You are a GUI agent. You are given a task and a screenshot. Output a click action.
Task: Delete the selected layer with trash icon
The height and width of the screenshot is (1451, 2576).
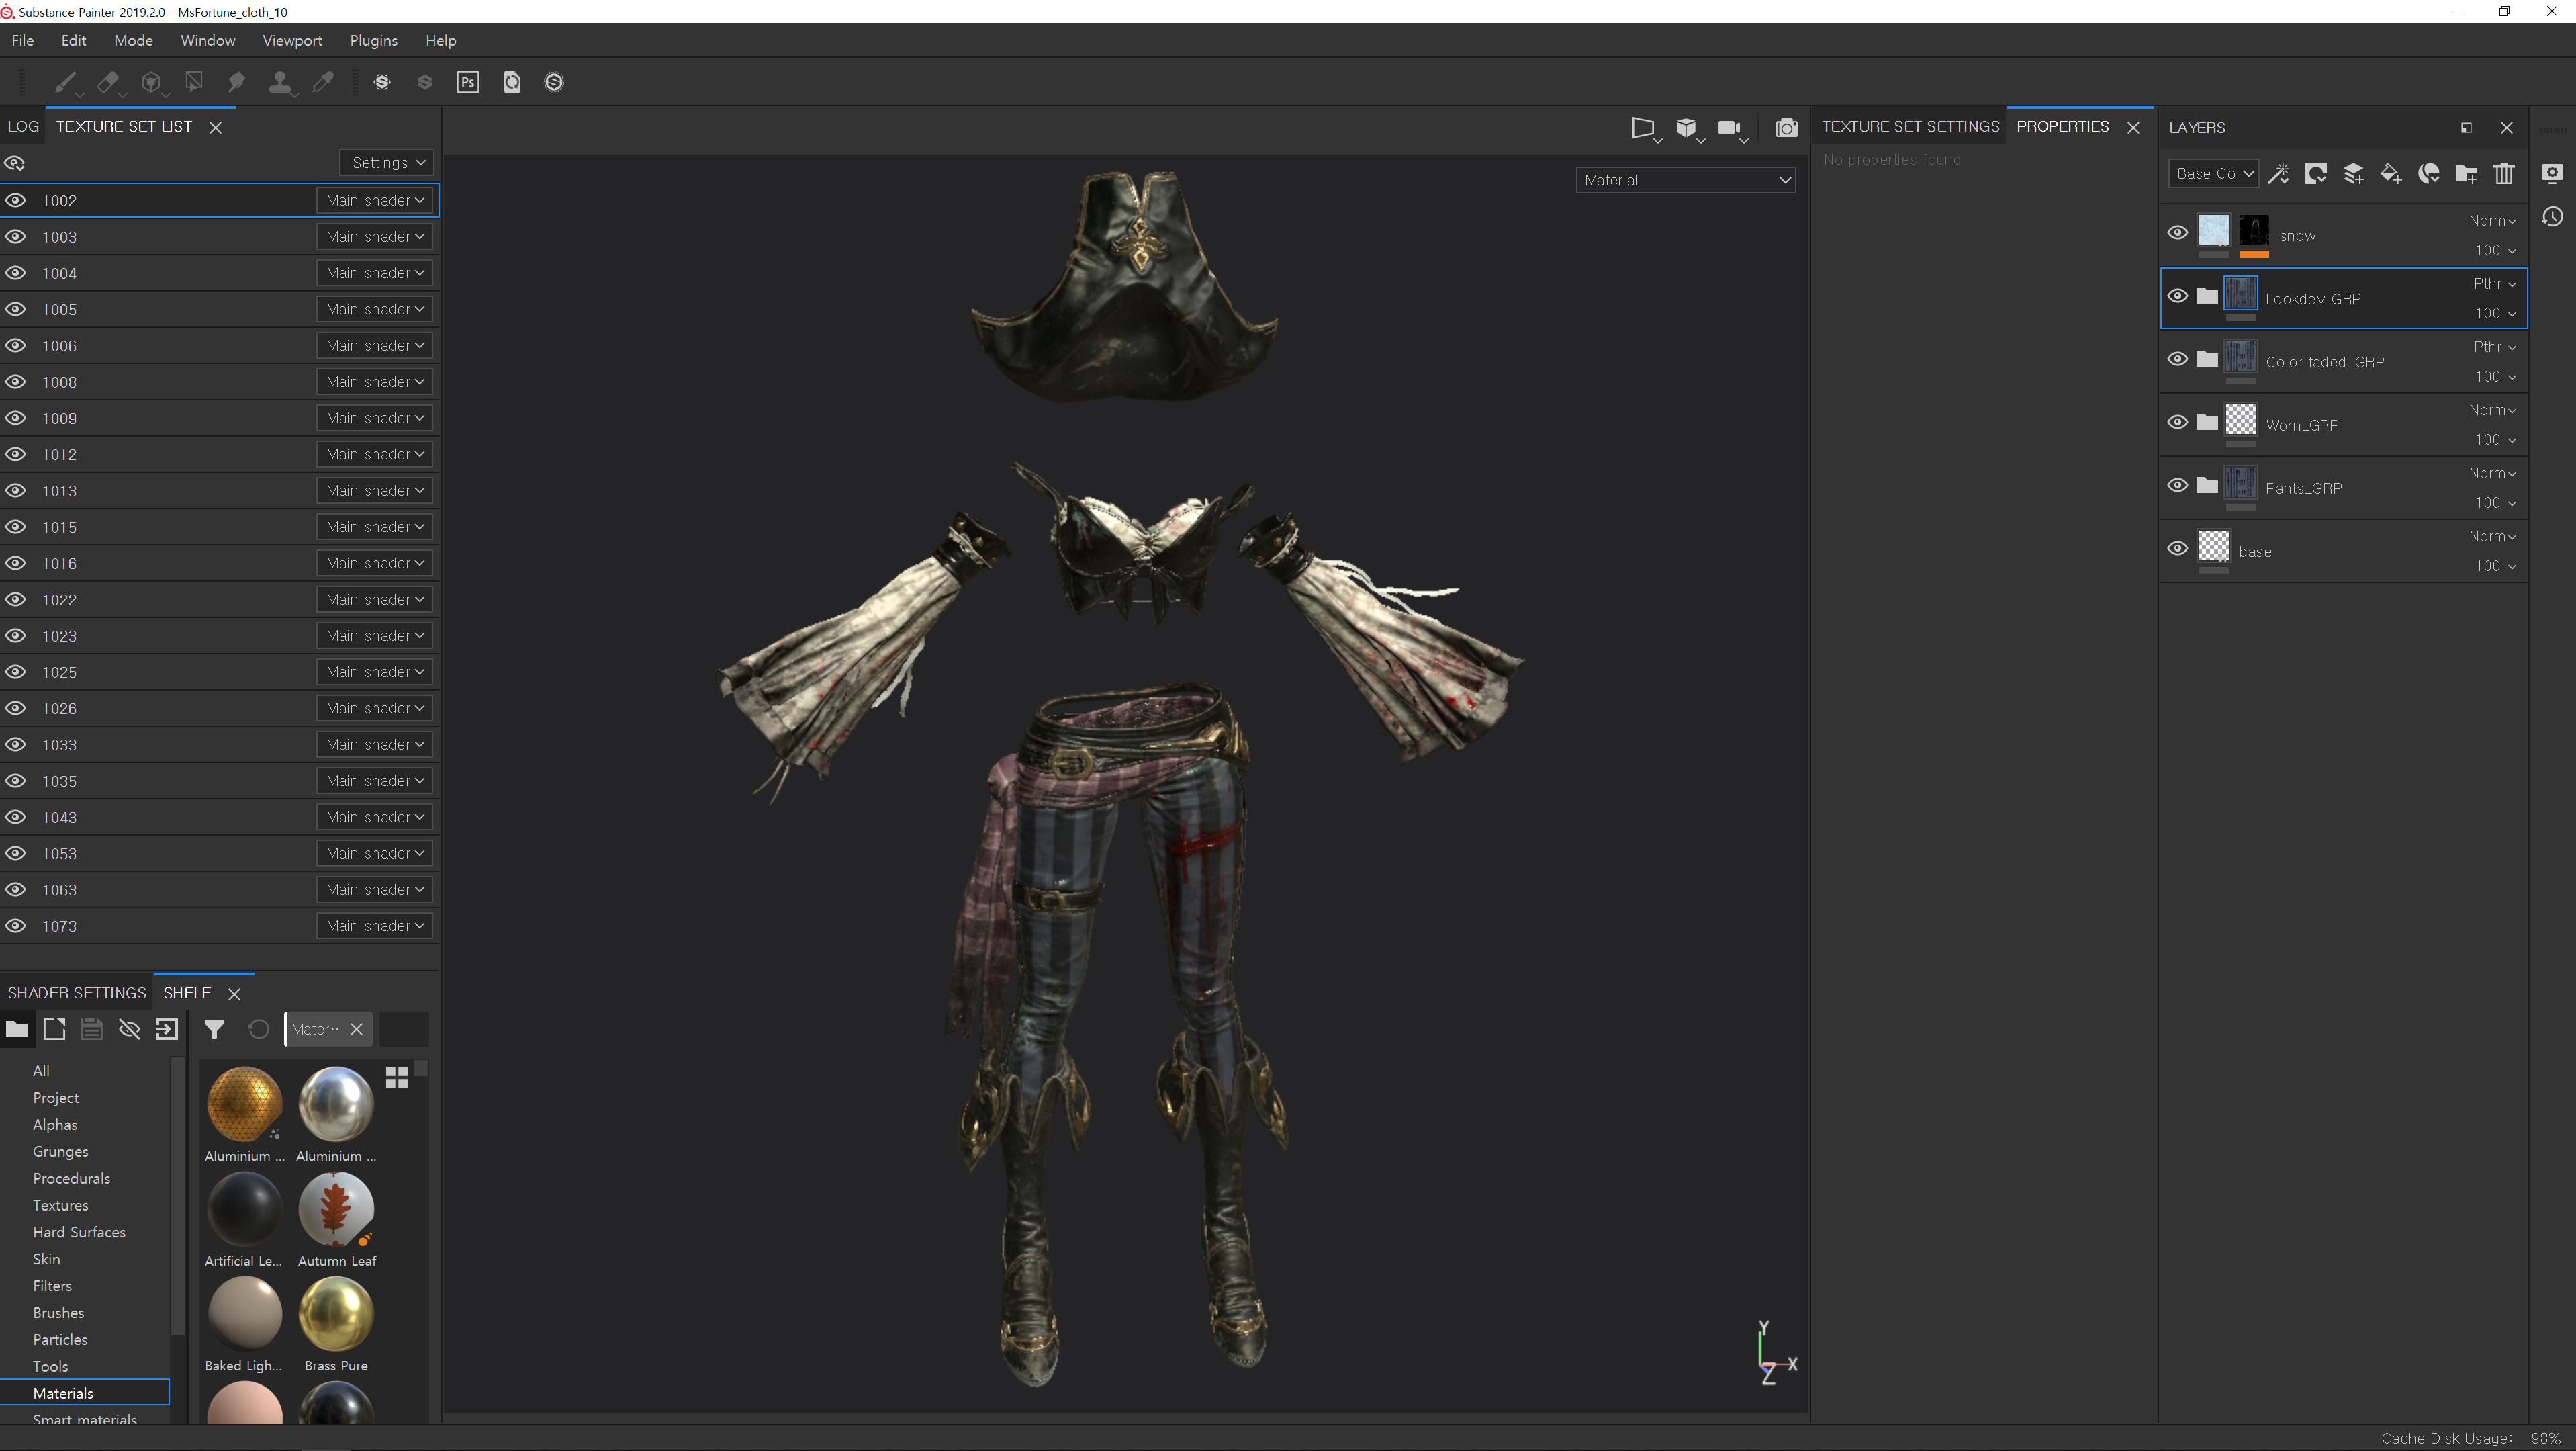2503,173
